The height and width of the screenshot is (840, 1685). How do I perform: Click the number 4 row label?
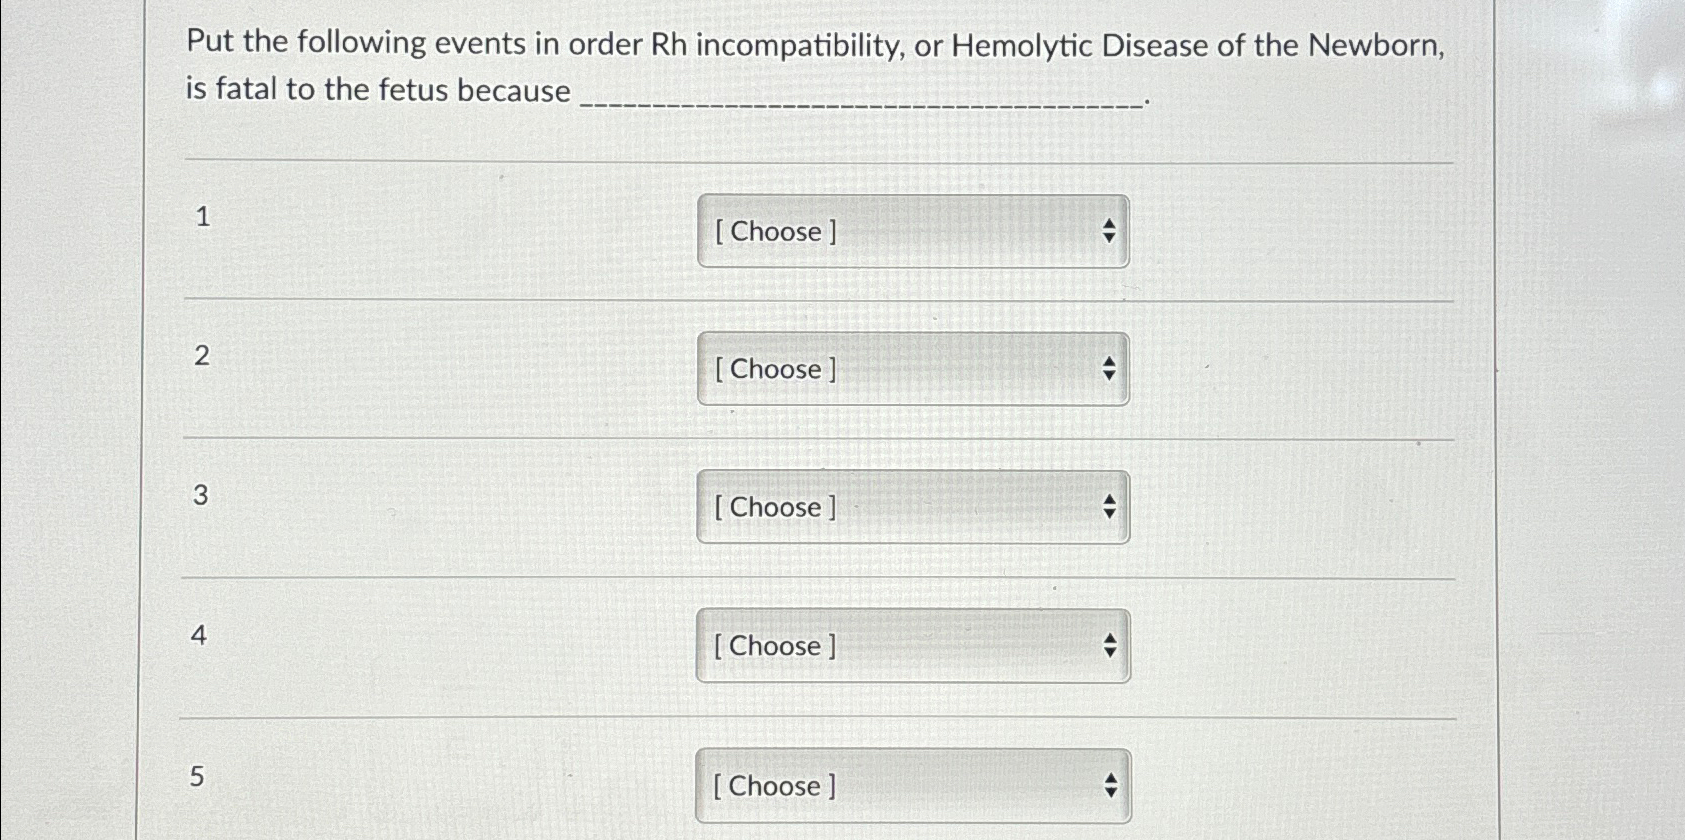point(199,633)
